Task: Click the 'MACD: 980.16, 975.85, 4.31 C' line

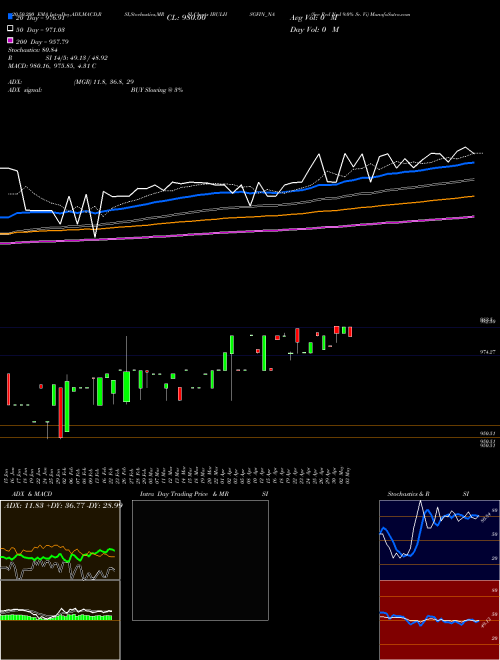Action: coord(52,66)
